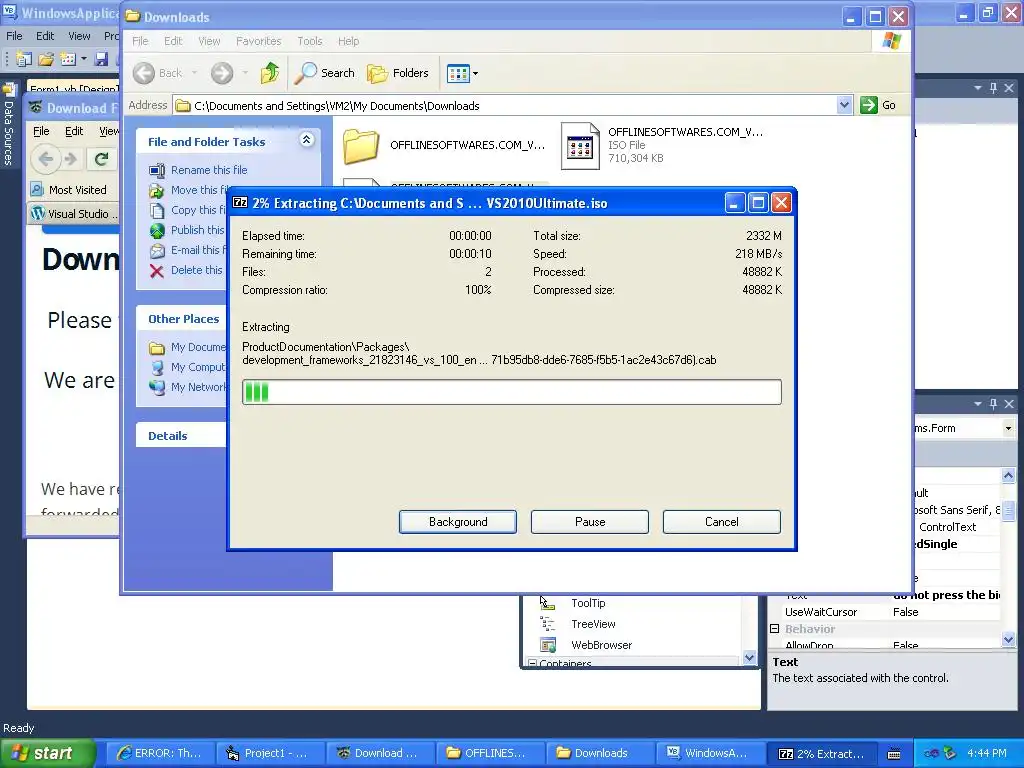
Task: Click Edit menu in Visual Basic window
Action: click(x=45, y=36)
